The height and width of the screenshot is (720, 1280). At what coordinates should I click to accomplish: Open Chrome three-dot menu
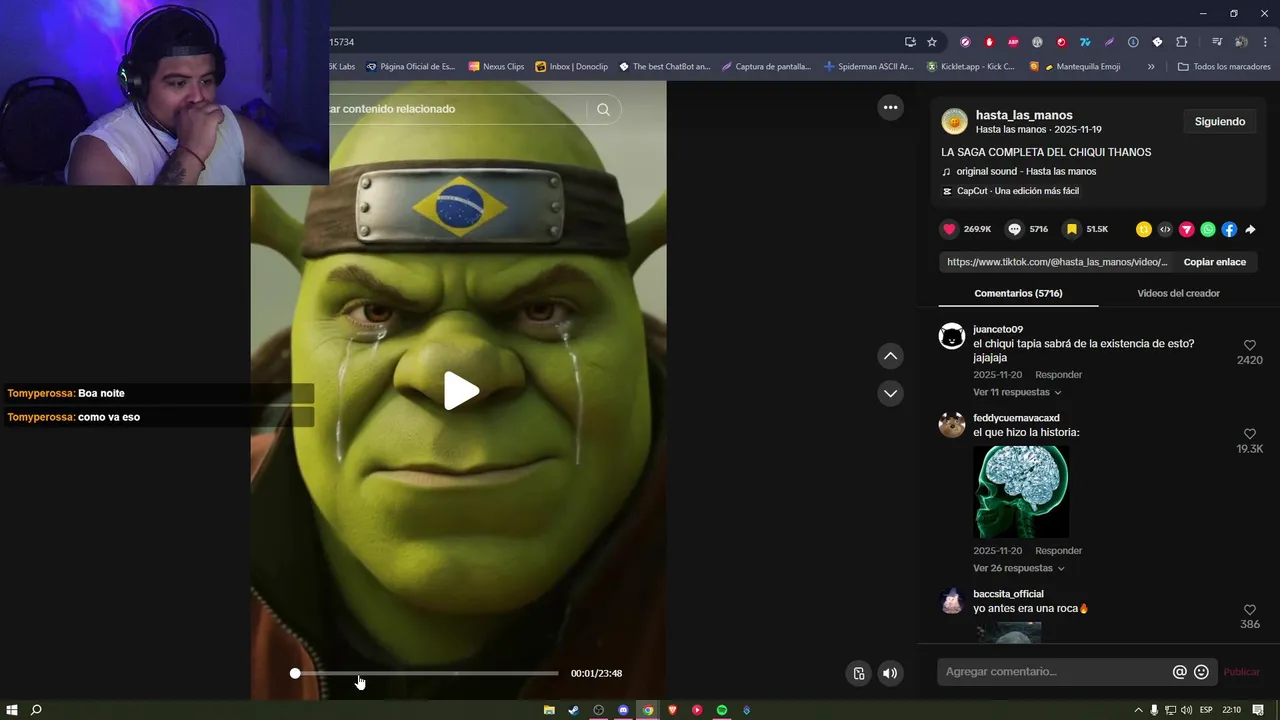tap(1265, 42)
